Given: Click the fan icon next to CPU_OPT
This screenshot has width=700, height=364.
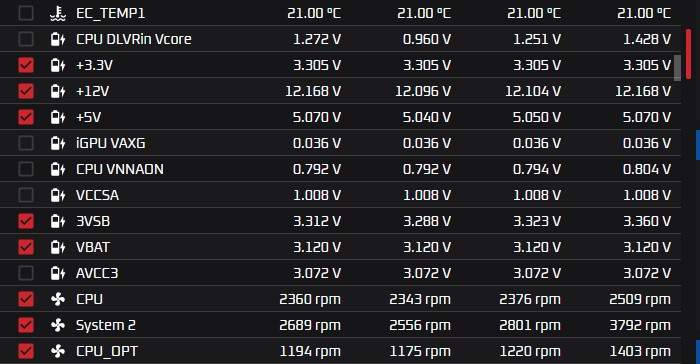Looking at the screenshot, I should (58, 351).
